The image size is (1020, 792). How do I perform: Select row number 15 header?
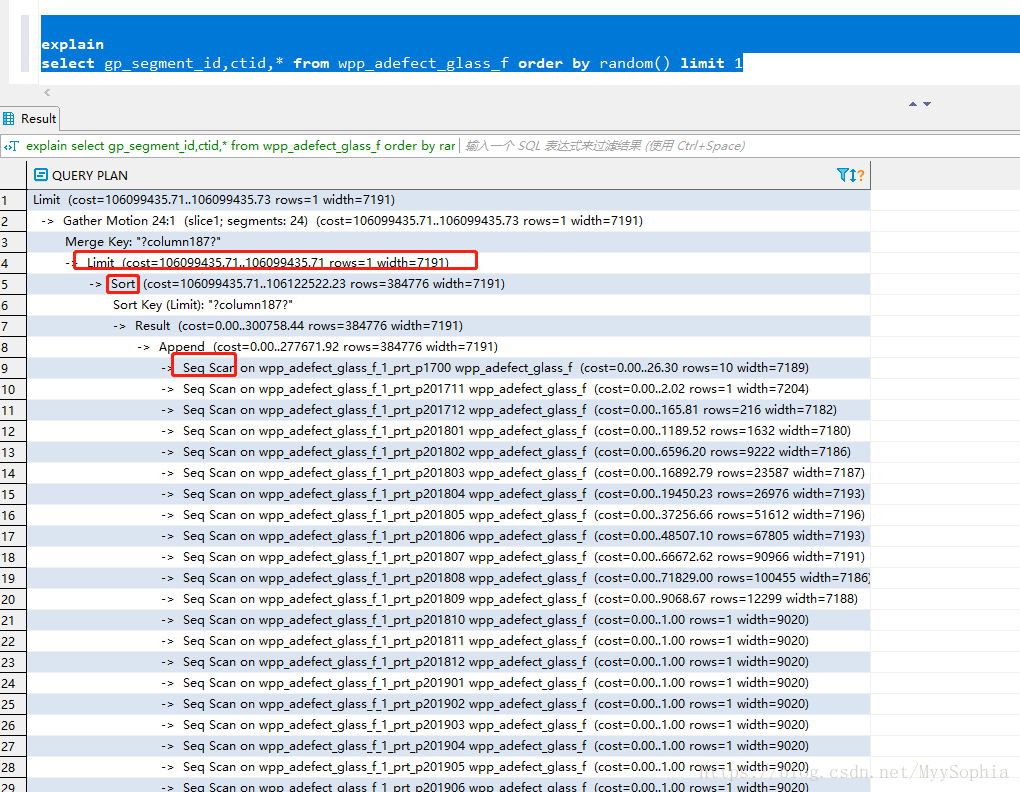pyautogui.click(x=13, y=494)
